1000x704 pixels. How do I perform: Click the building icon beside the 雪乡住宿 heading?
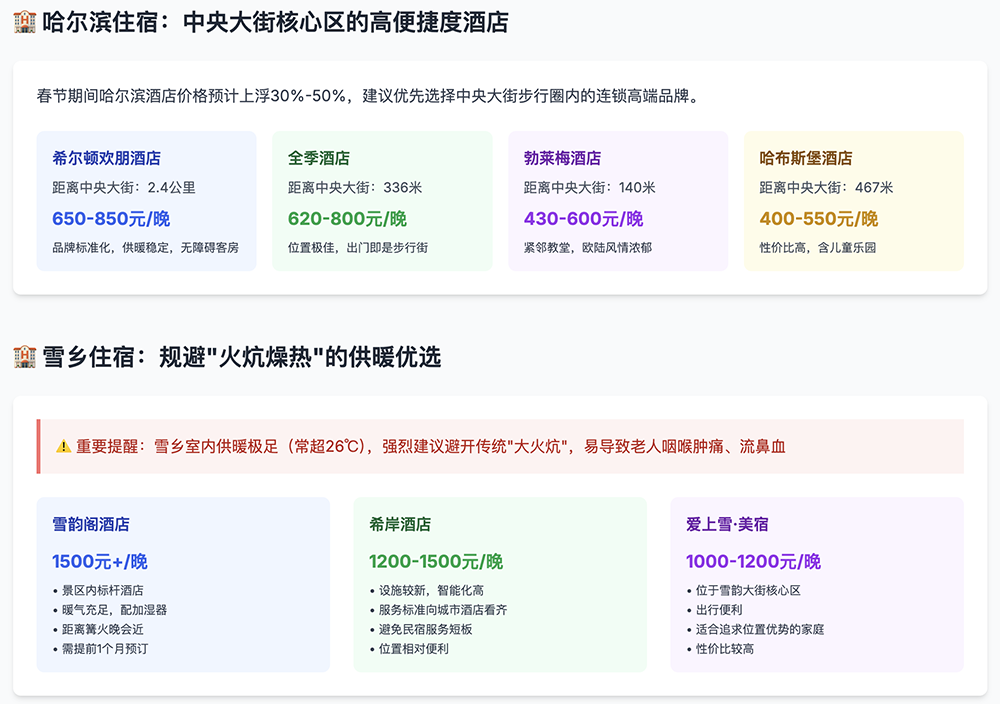[x=23, y=356]
